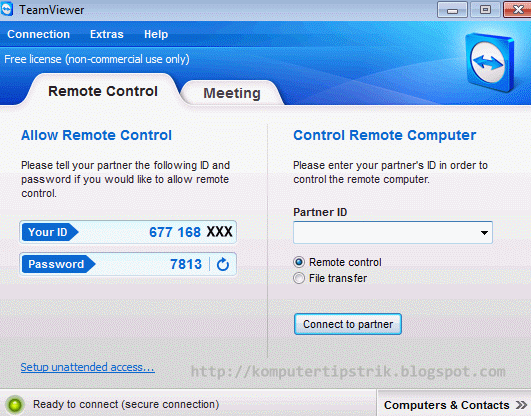
Task: Click the Computers & Contacts label
Action: [x=447, y=405]
